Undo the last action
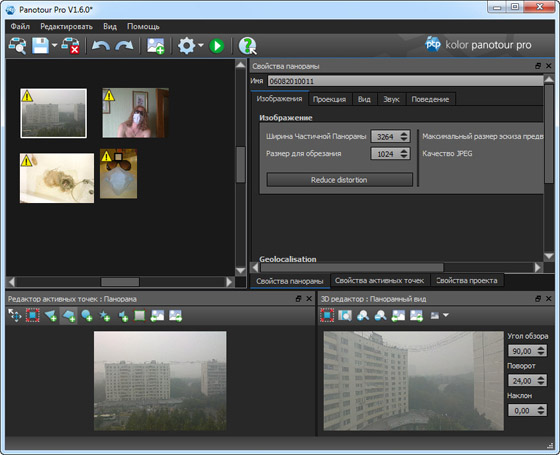Viewport: 560px width, 455px height. (x=101, y=46)
